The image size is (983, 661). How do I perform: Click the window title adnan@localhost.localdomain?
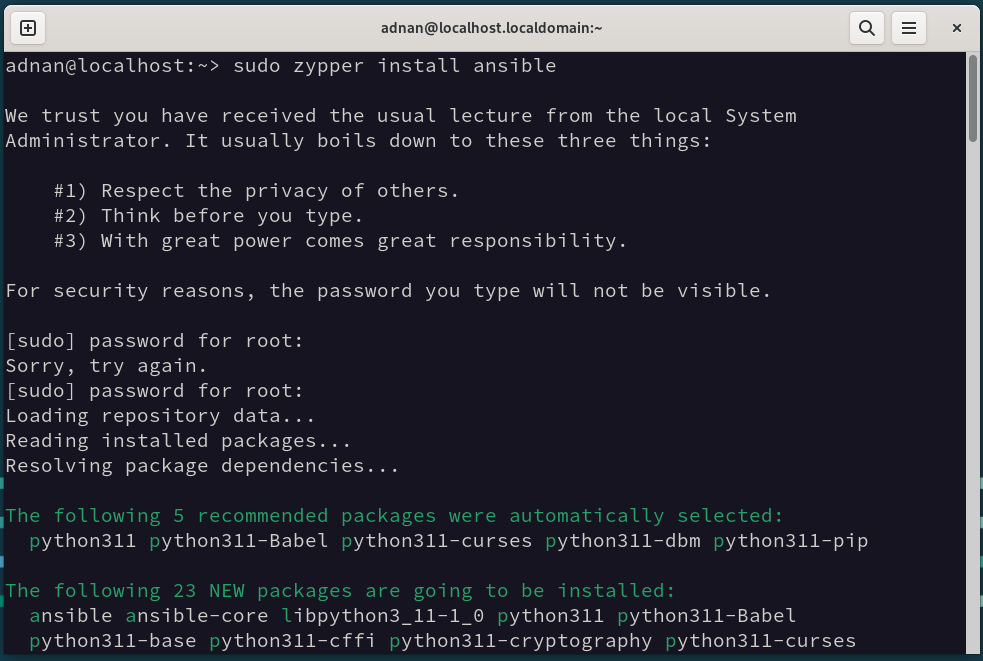(x=492, y=28)
